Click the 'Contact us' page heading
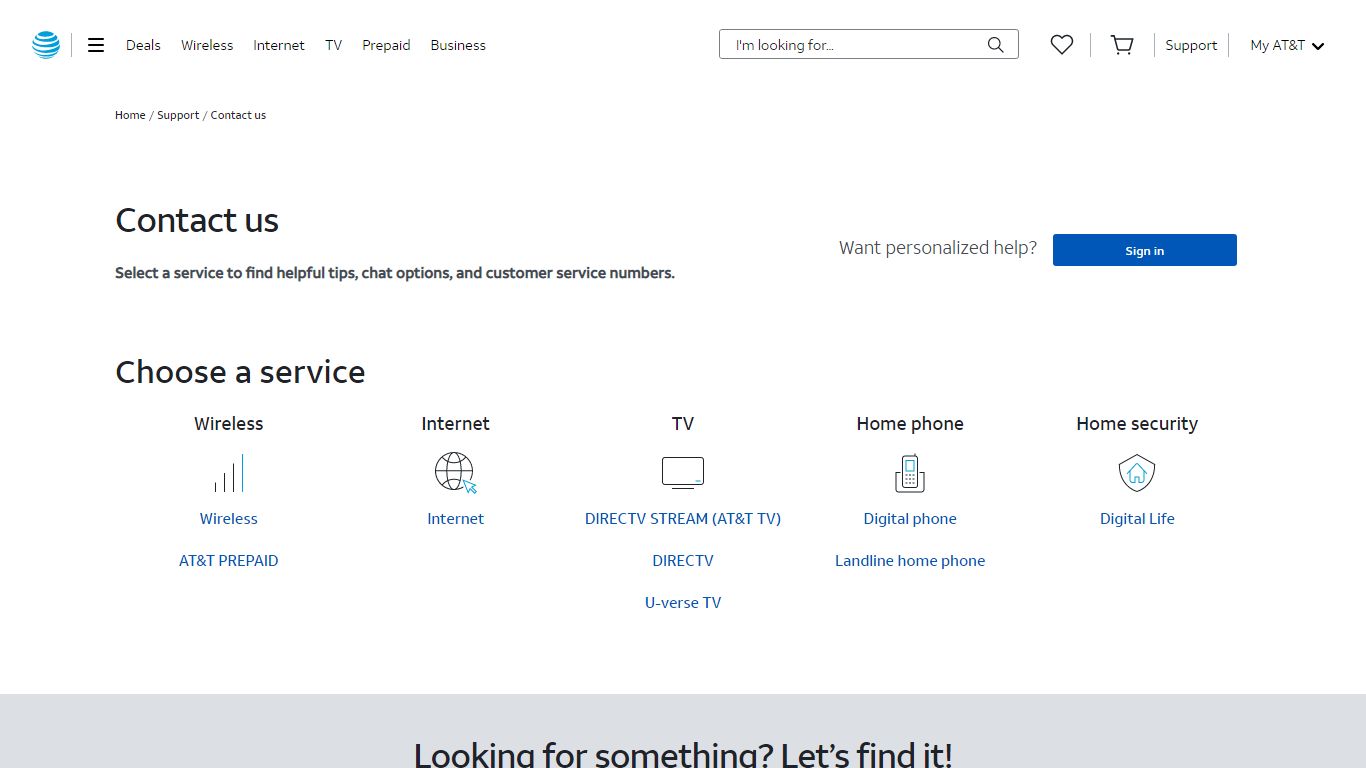 click(197, 220)
